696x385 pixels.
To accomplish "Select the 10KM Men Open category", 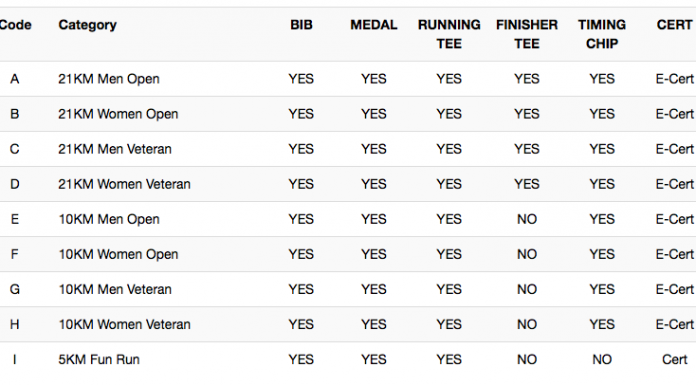I will [x=109, y=219].
